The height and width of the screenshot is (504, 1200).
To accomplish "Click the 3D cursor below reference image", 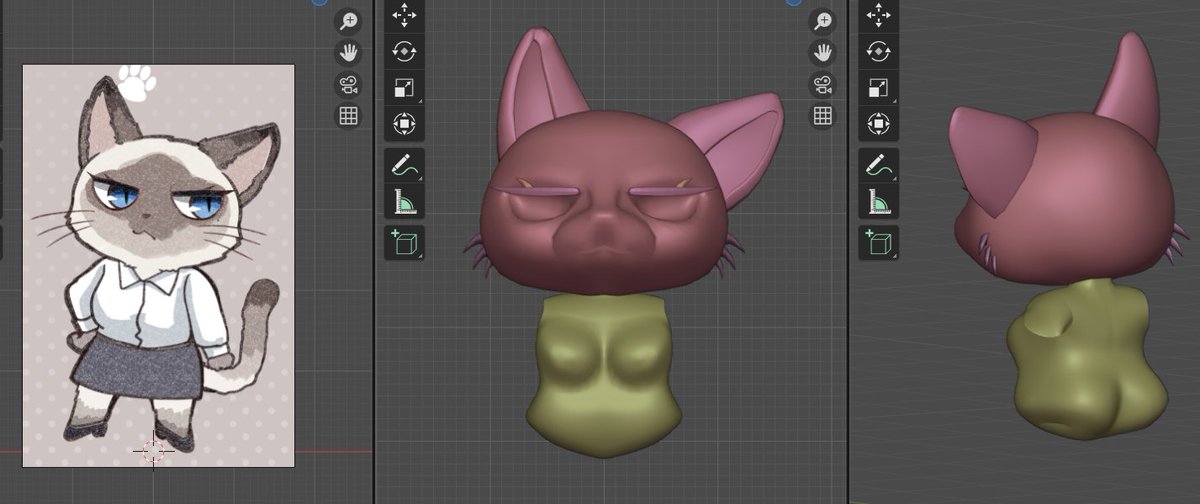I will coord(152,451).
